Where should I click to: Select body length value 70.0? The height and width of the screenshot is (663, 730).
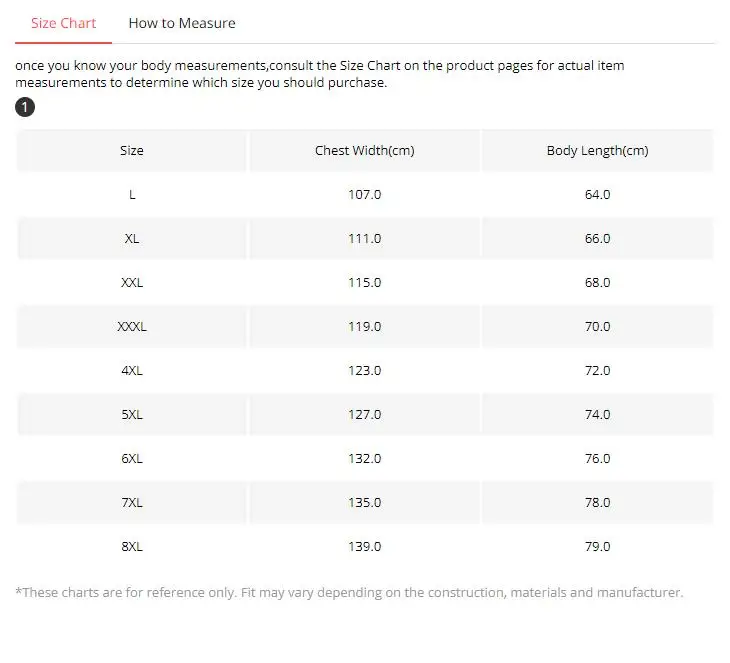(597, 327)
